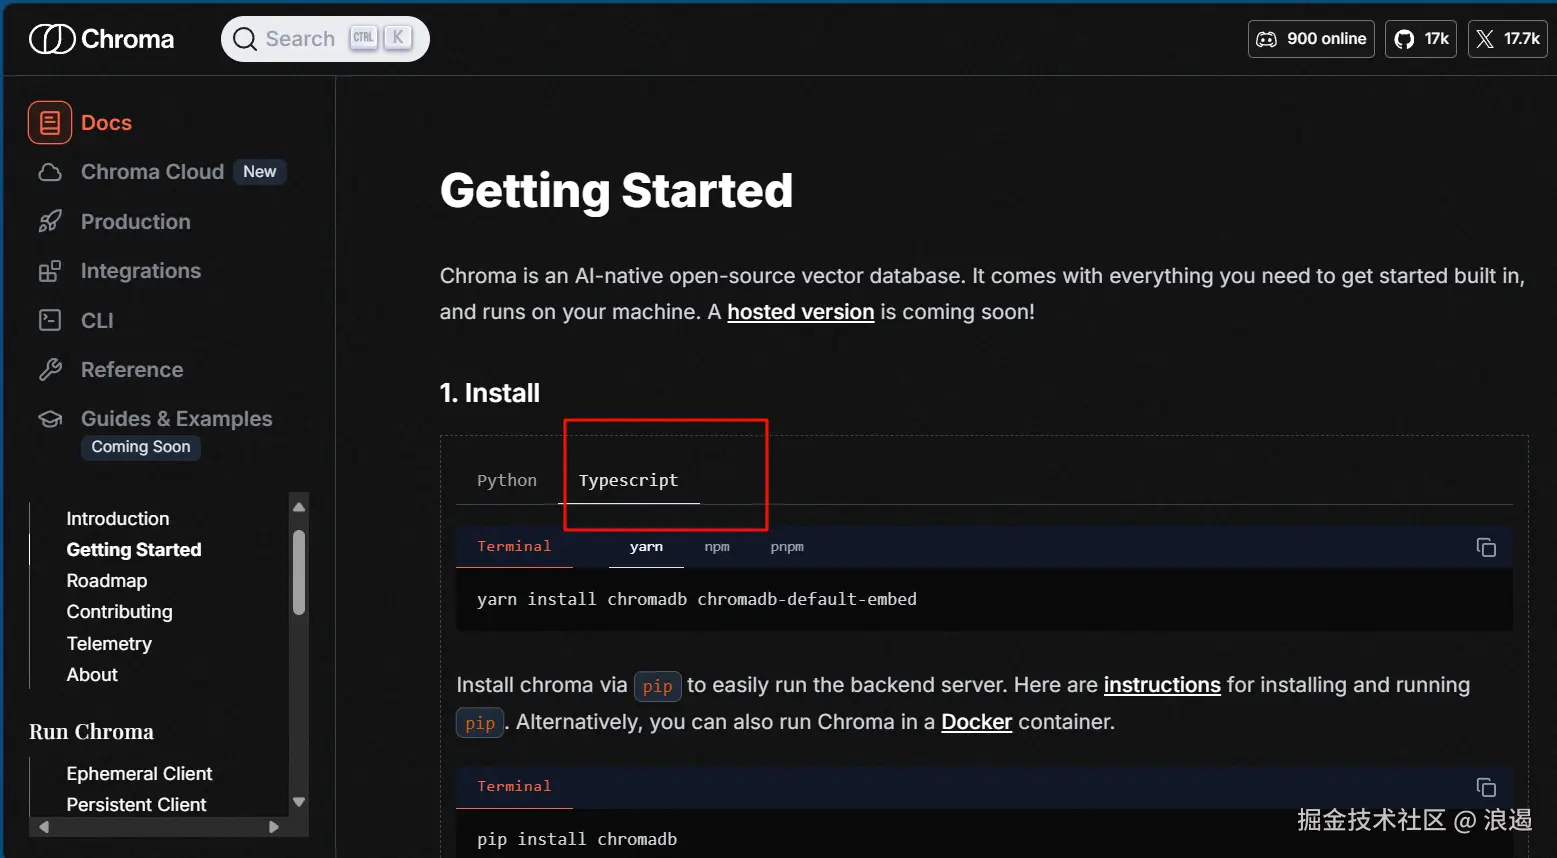The height and width of the screenshot is (858, 1557).
Task: Switch to the Typescript tab
Action: [x=628, y=480]
